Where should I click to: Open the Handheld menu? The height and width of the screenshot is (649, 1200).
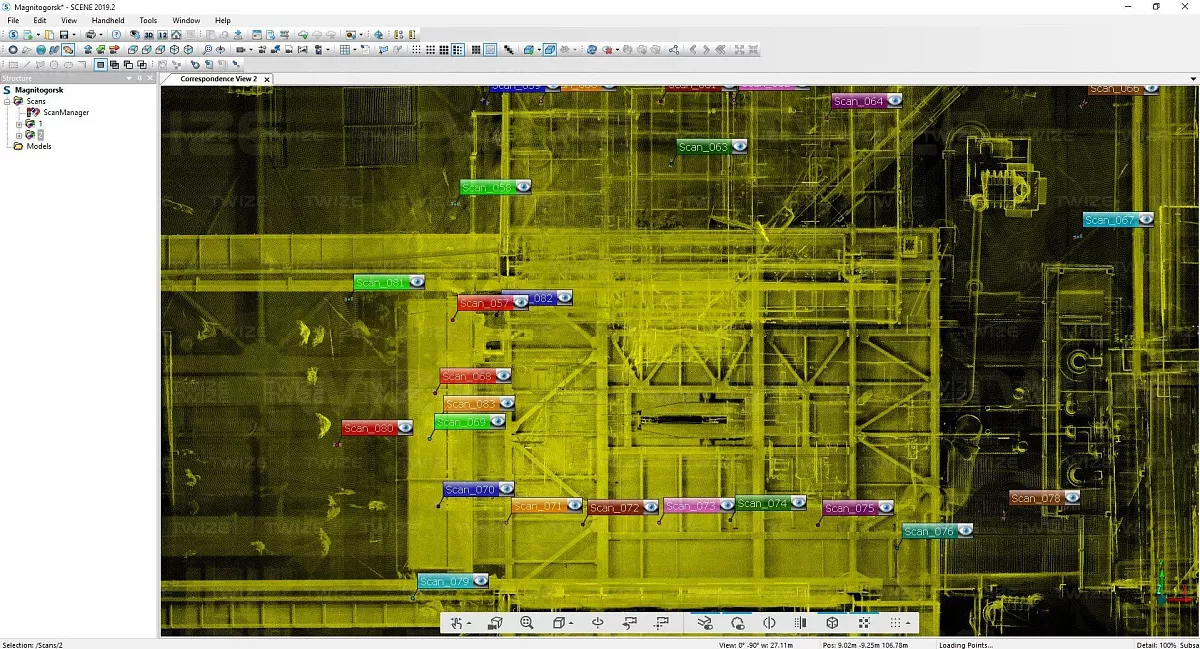point(108,20)
